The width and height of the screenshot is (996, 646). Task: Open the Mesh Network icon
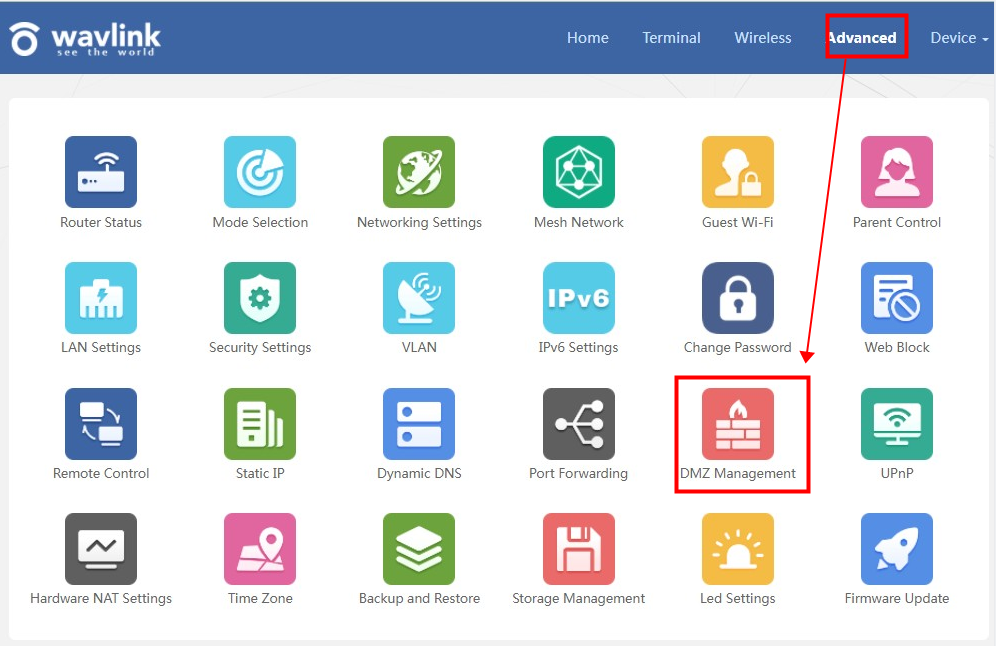[x=579, y=172]
